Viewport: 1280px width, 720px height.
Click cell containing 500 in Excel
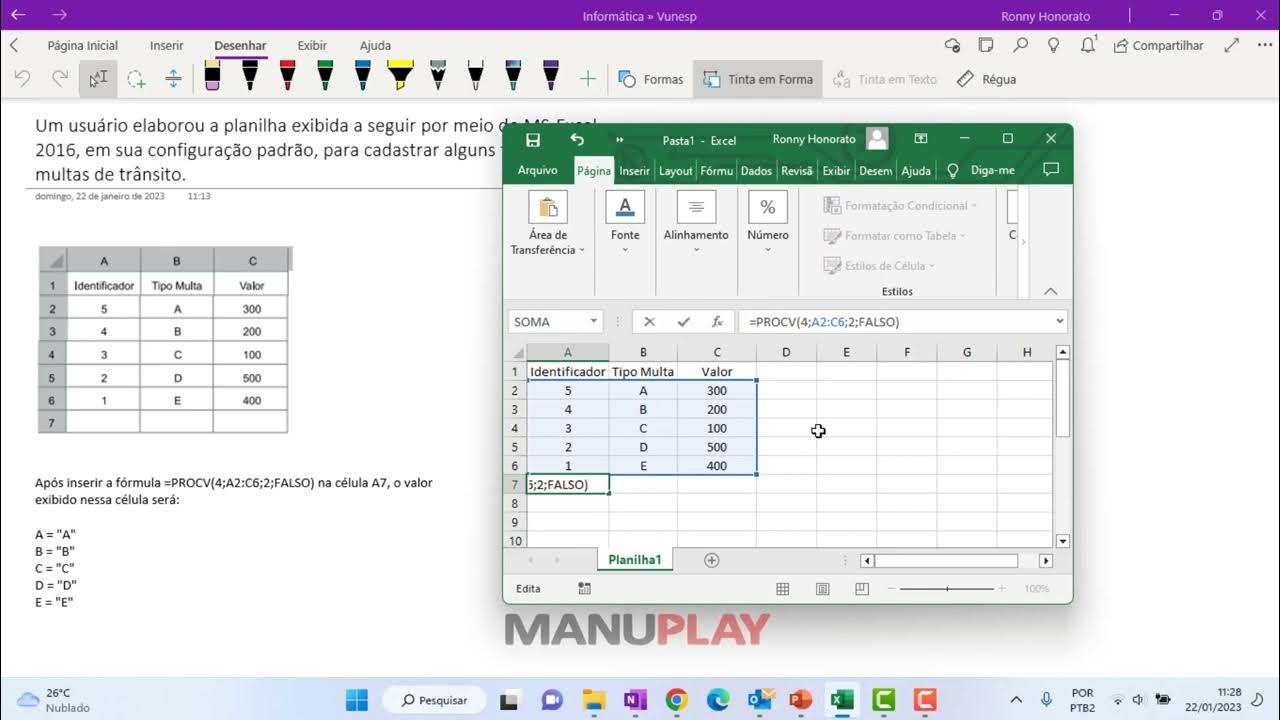tap(716, 447)
